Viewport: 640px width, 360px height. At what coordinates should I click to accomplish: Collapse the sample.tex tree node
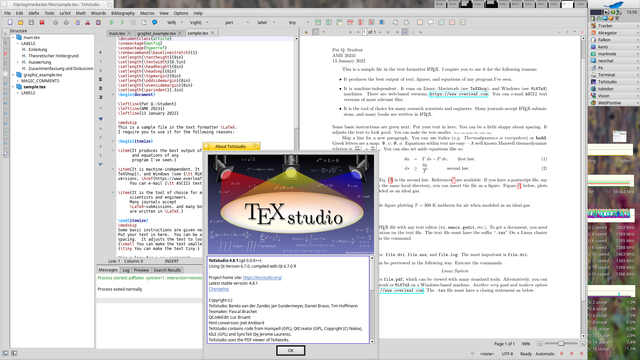(13, 87)
